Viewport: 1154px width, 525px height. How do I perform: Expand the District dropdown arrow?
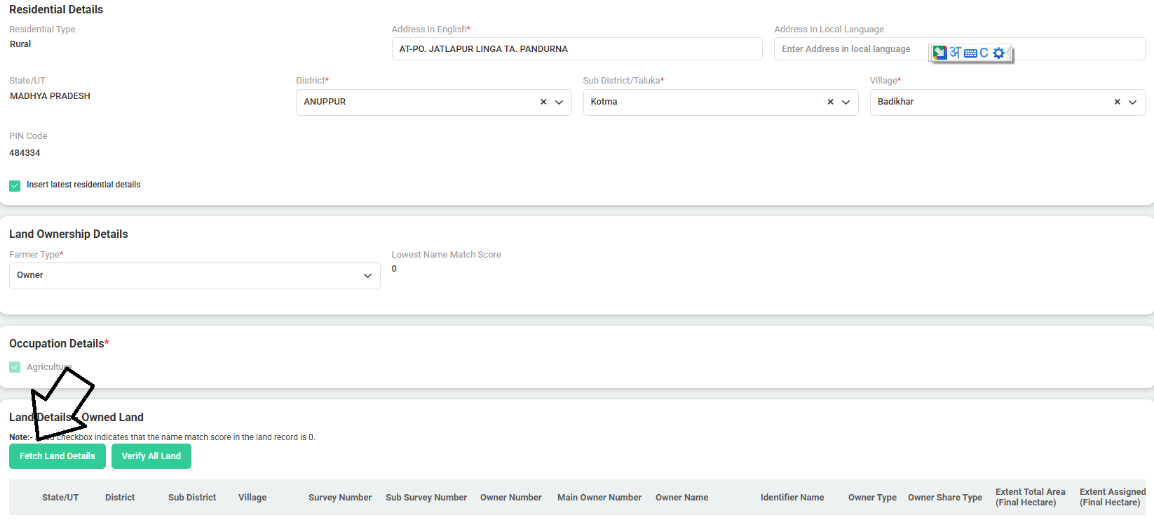click(x=559, y=102)
